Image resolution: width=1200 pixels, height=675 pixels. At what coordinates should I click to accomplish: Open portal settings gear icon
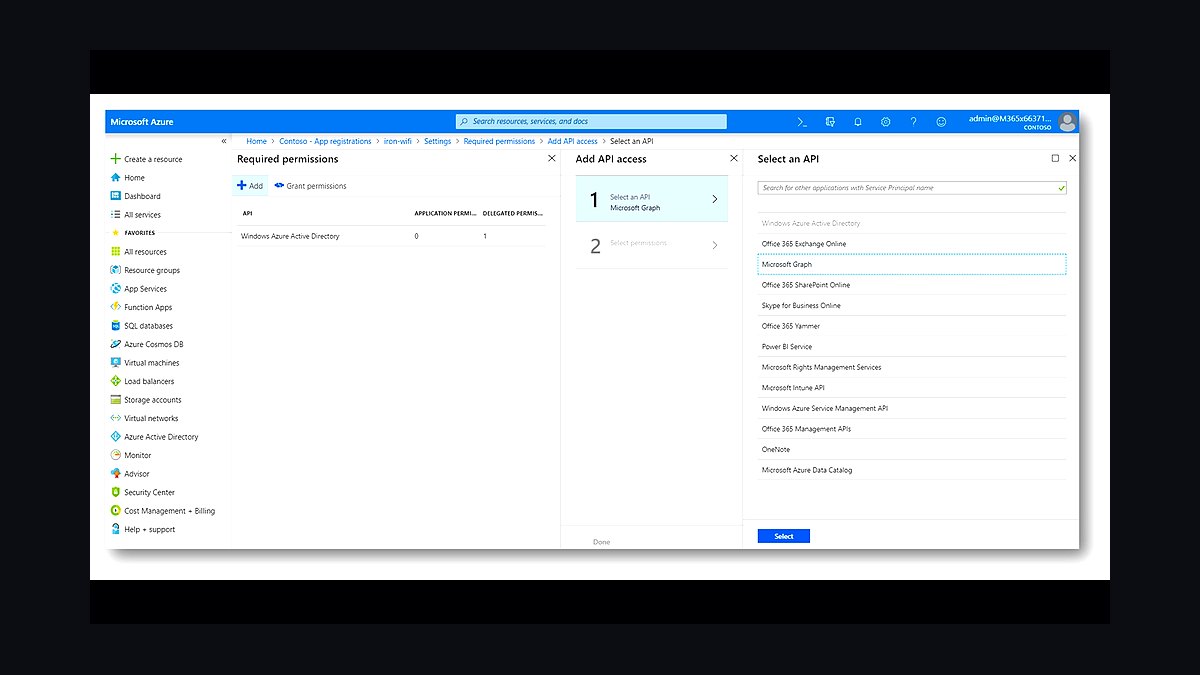click(886, 122)
